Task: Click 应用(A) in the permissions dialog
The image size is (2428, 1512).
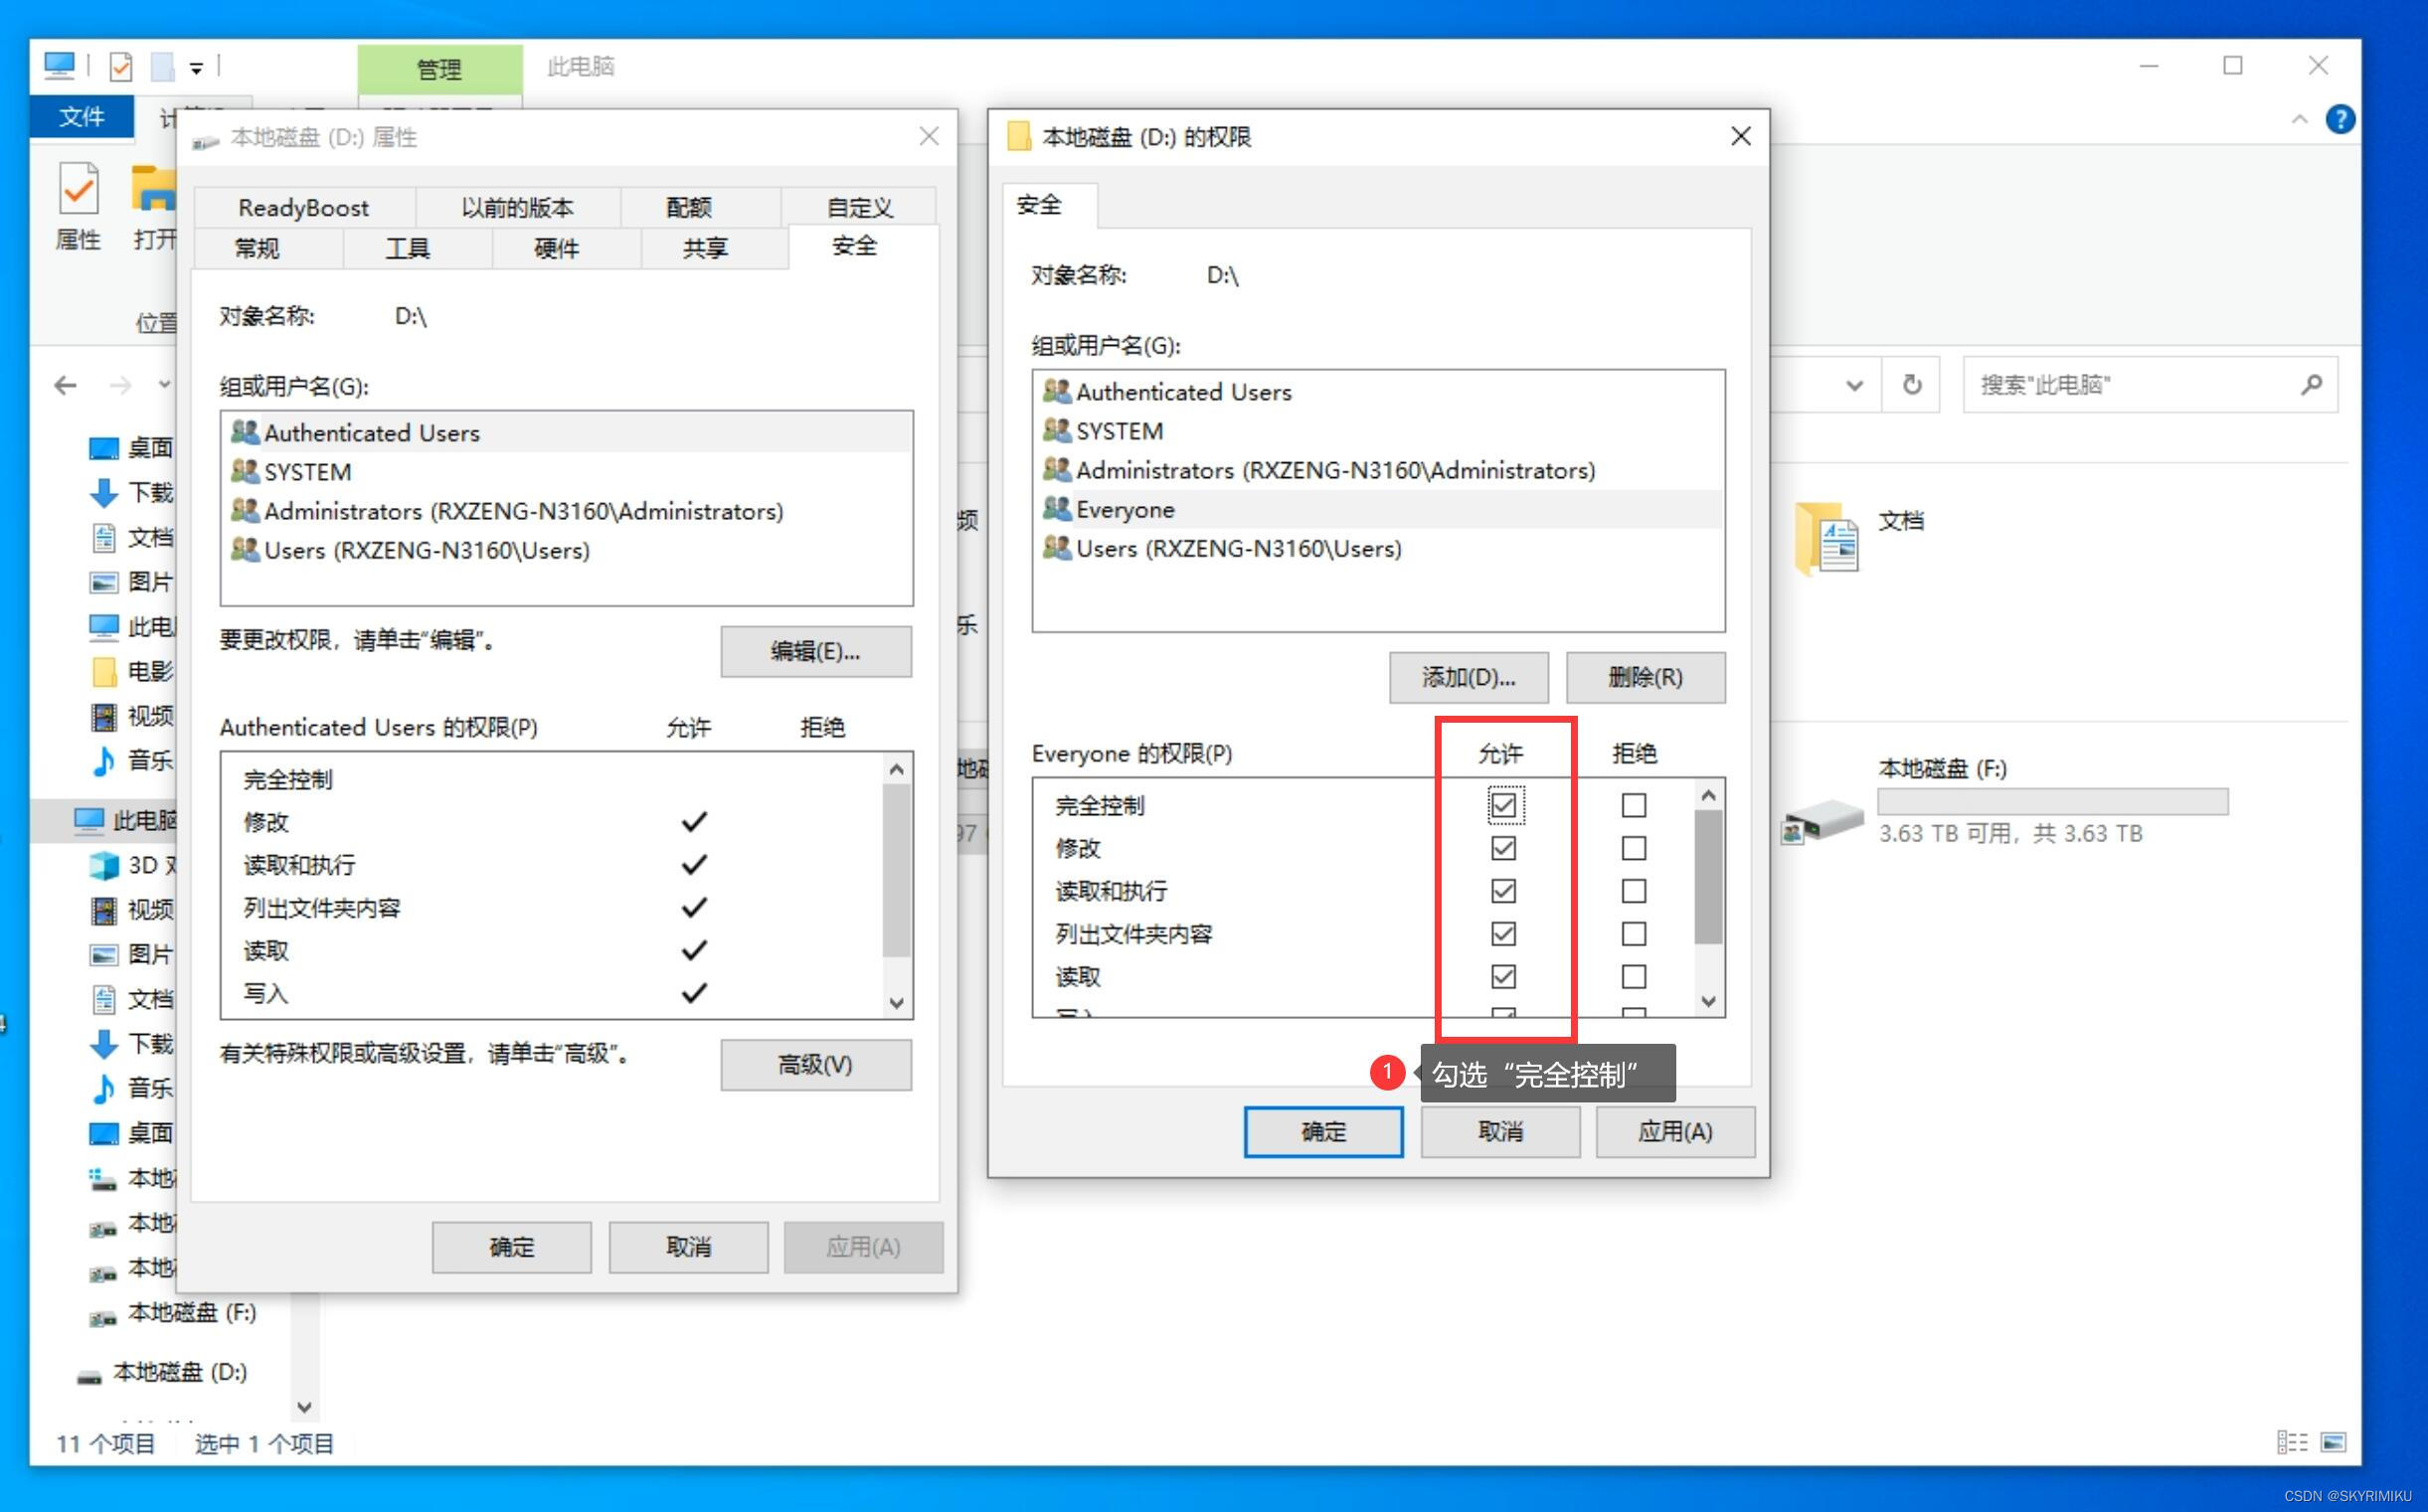Action: coord(1675,1132)
